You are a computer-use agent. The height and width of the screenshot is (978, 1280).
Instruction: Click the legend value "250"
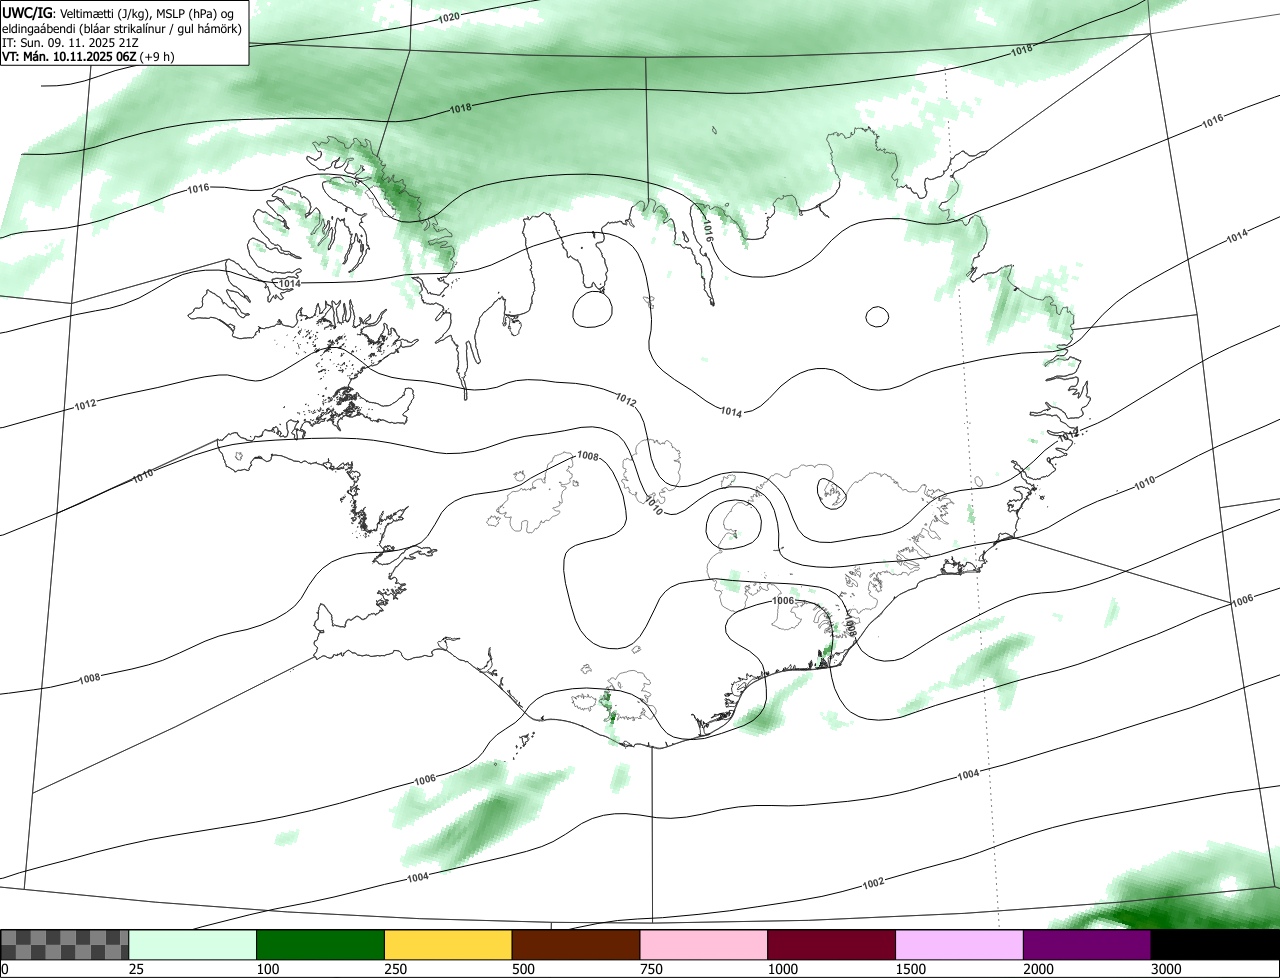[397, 969]
